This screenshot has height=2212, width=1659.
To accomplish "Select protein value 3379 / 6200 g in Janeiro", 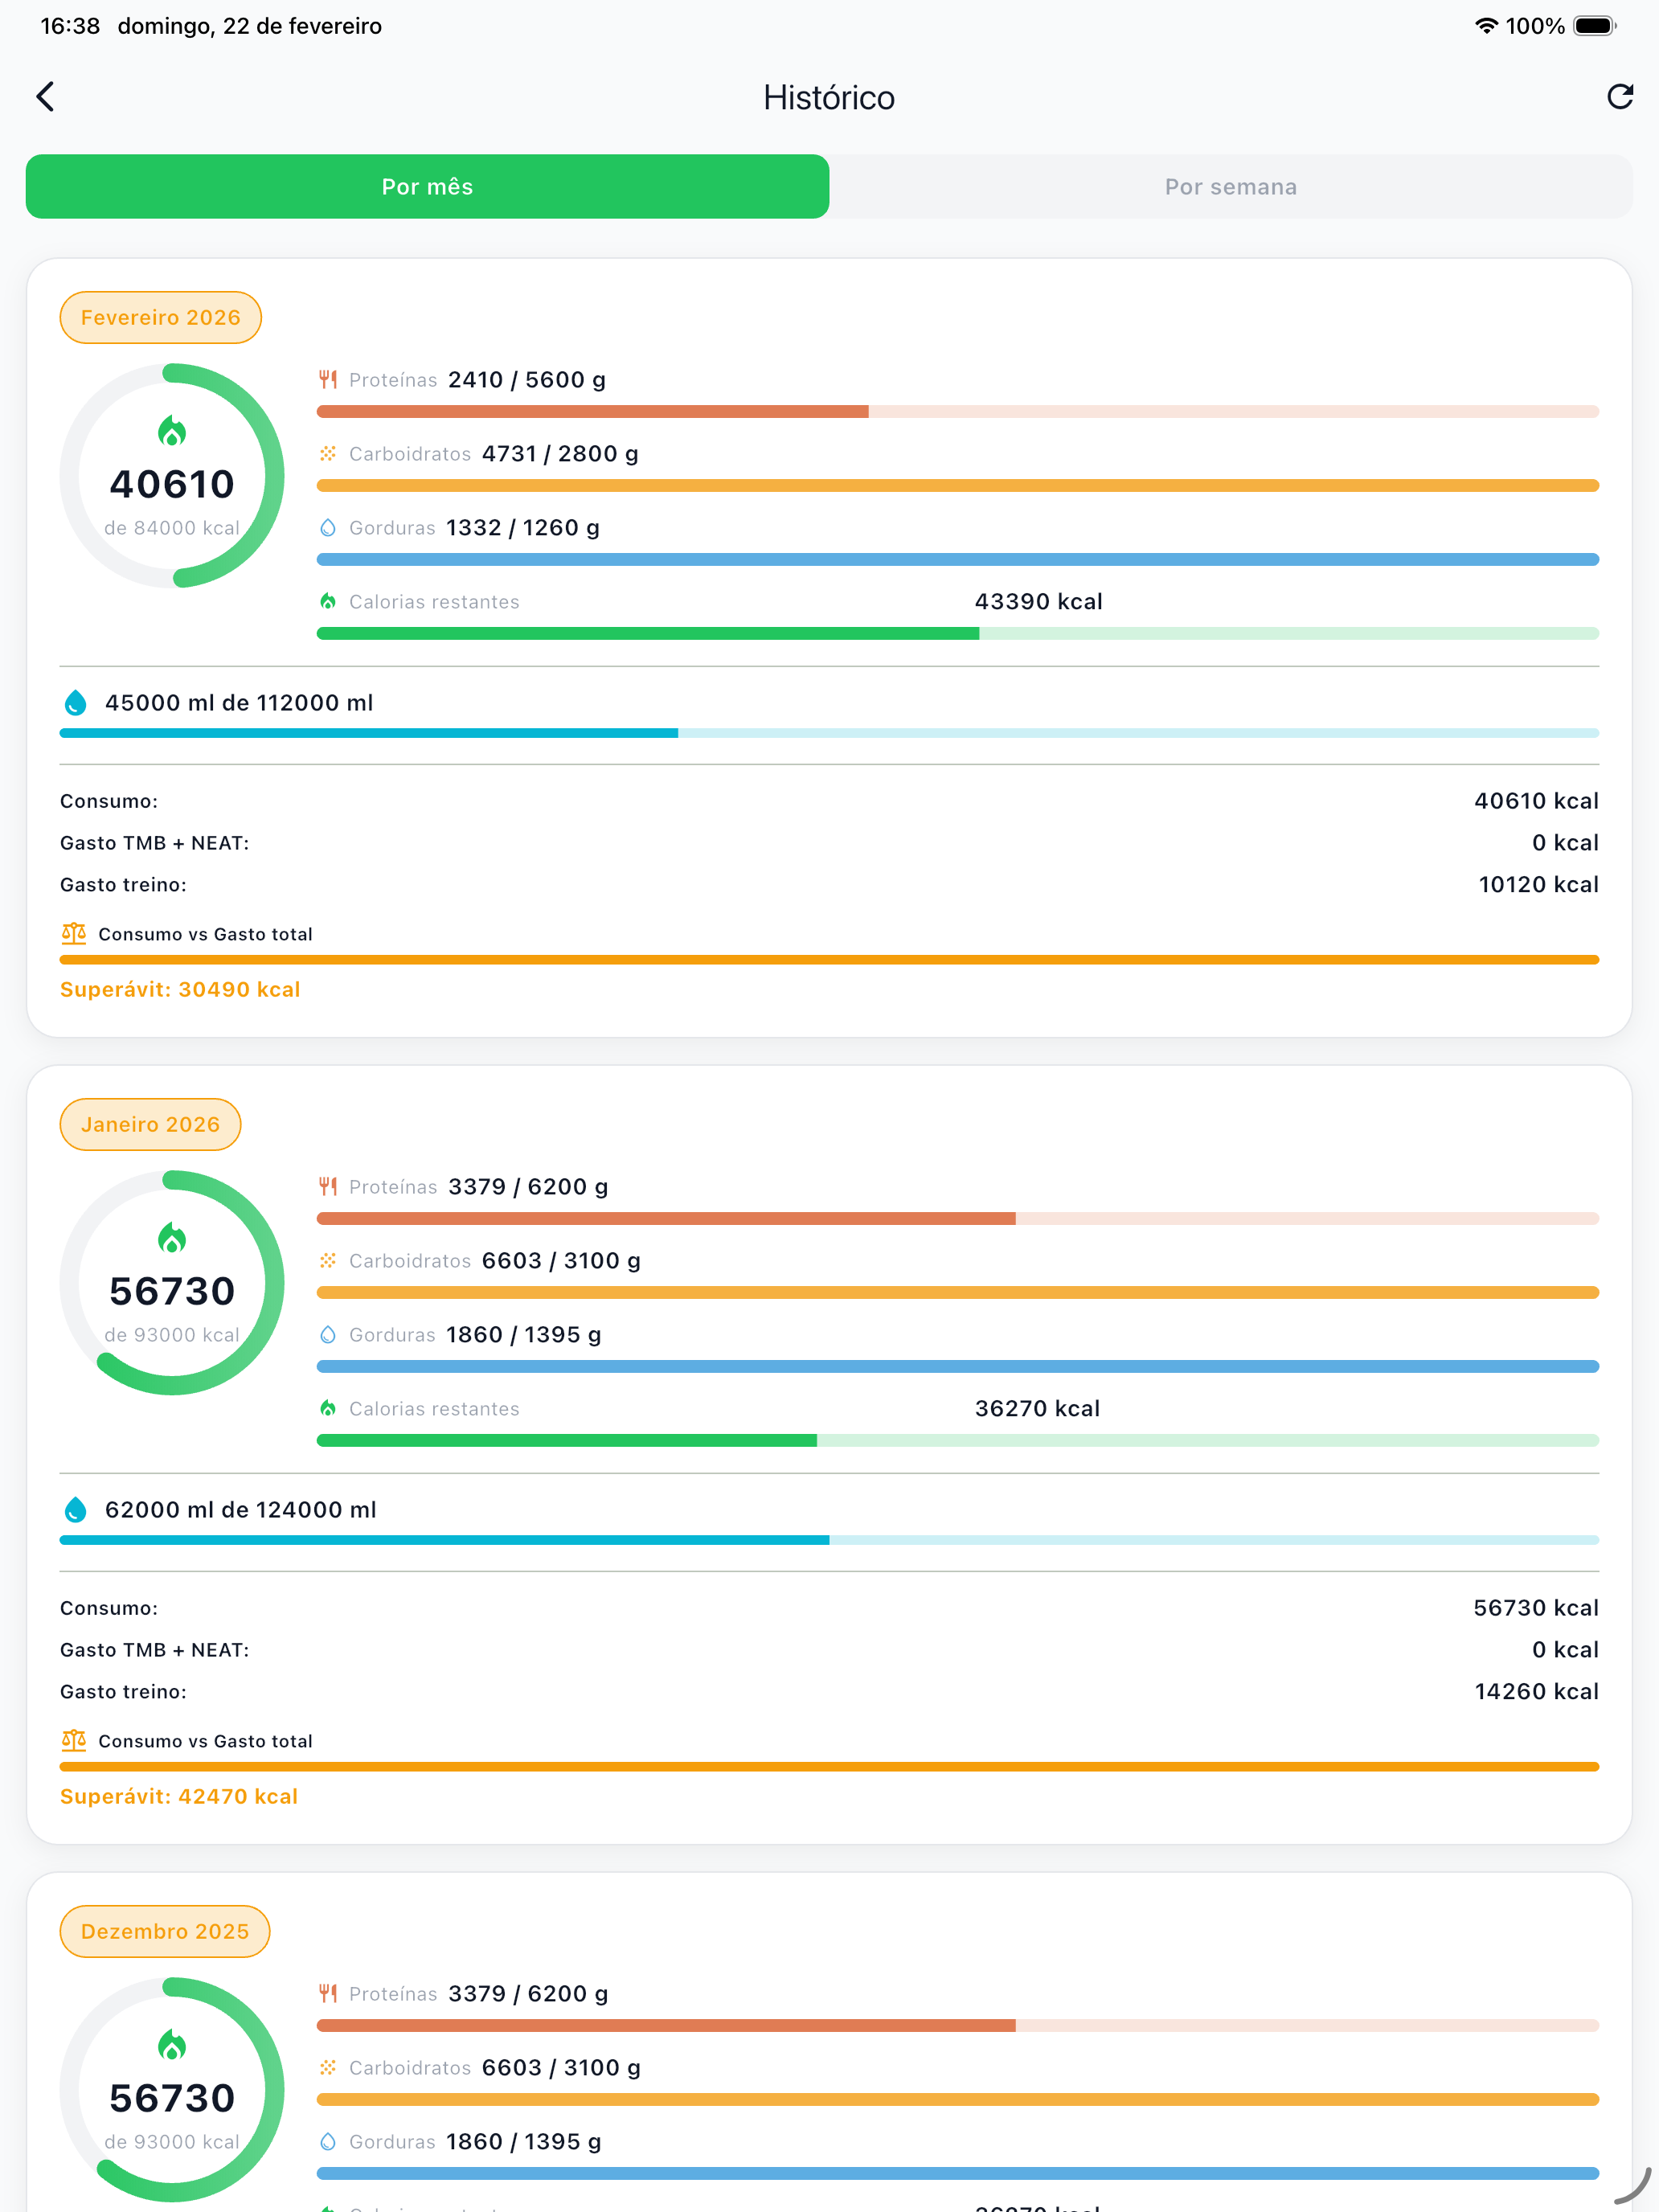I will pos(528,1187).
